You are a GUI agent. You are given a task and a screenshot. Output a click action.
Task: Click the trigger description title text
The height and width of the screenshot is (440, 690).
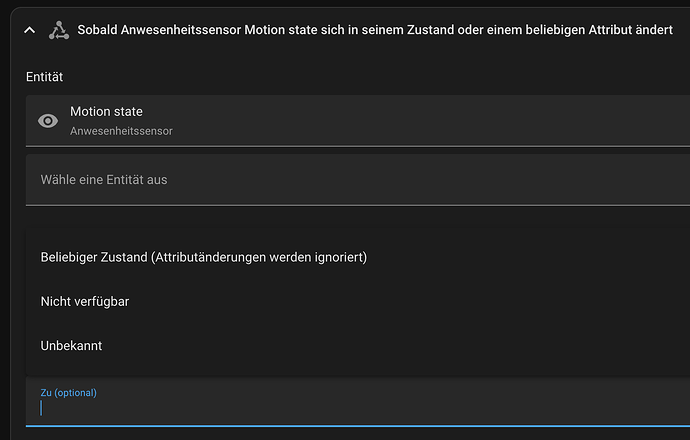[x=375, y=30]
